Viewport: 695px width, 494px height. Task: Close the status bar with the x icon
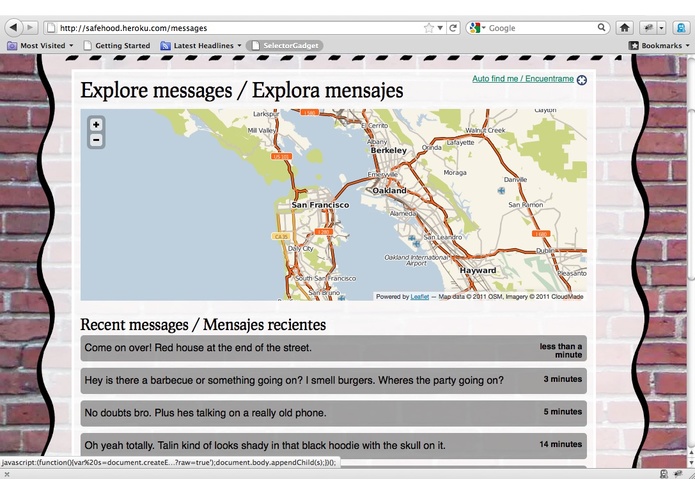[x=7, y=474]
